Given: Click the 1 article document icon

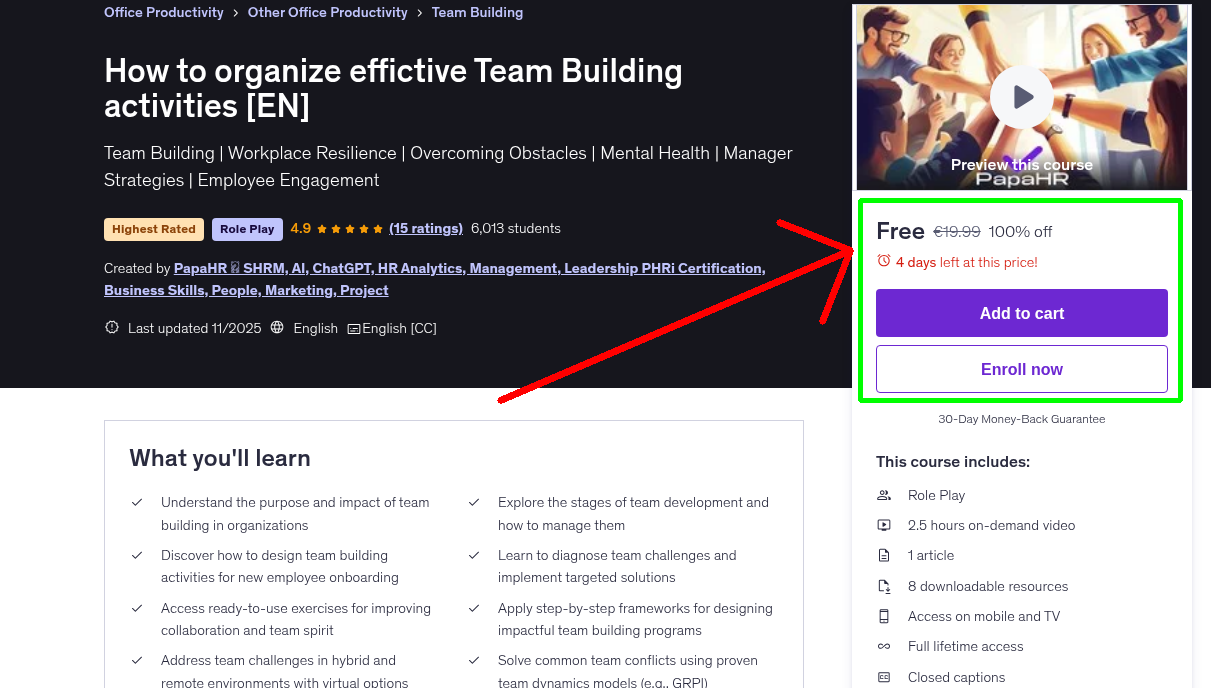Looking at the screenshot, I should [x=884, y=555].
